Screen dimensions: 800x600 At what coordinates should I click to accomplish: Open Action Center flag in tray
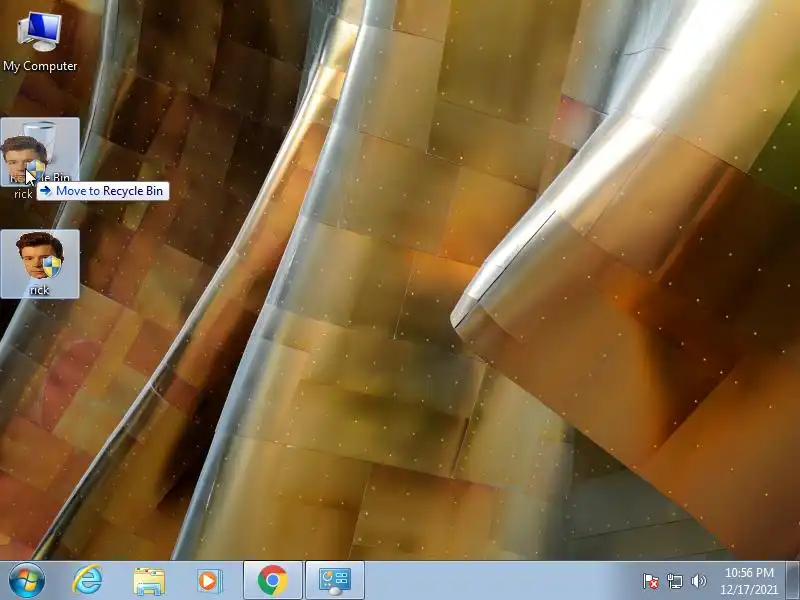[x=651, y=581]
